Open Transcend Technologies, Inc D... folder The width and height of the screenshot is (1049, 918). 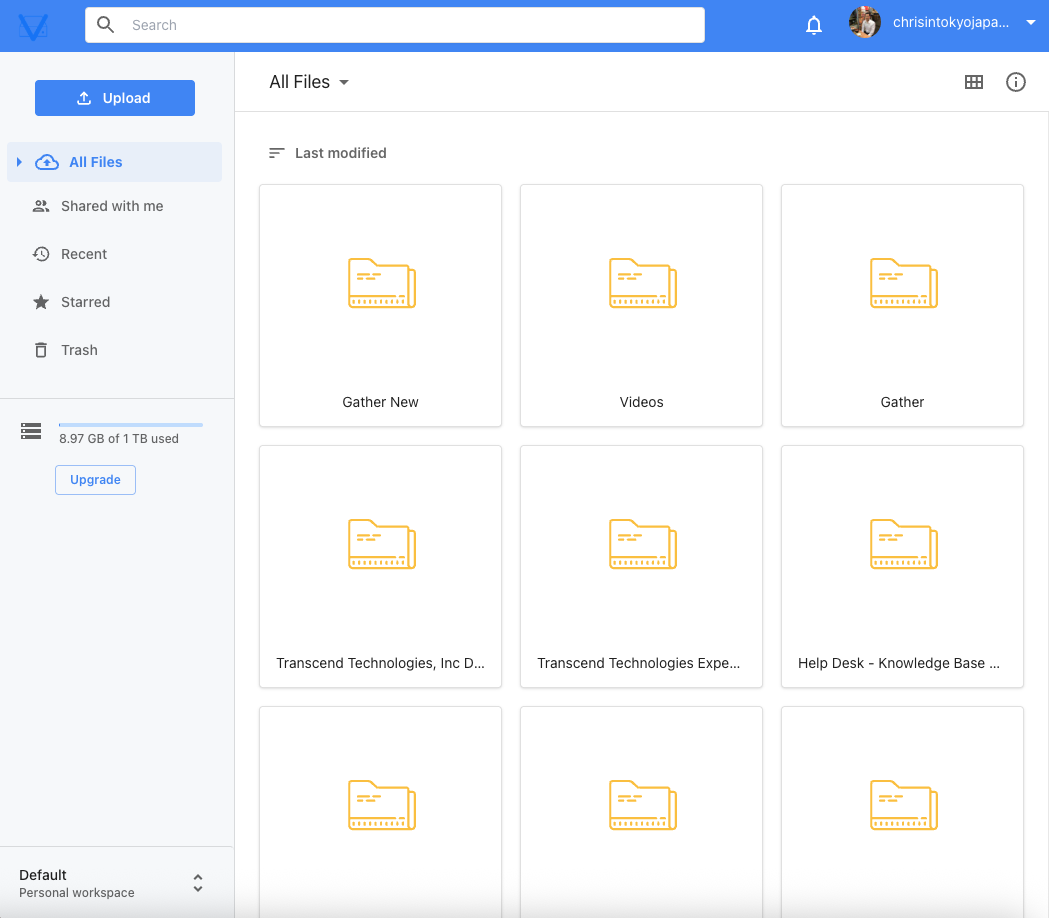[381, 567]
